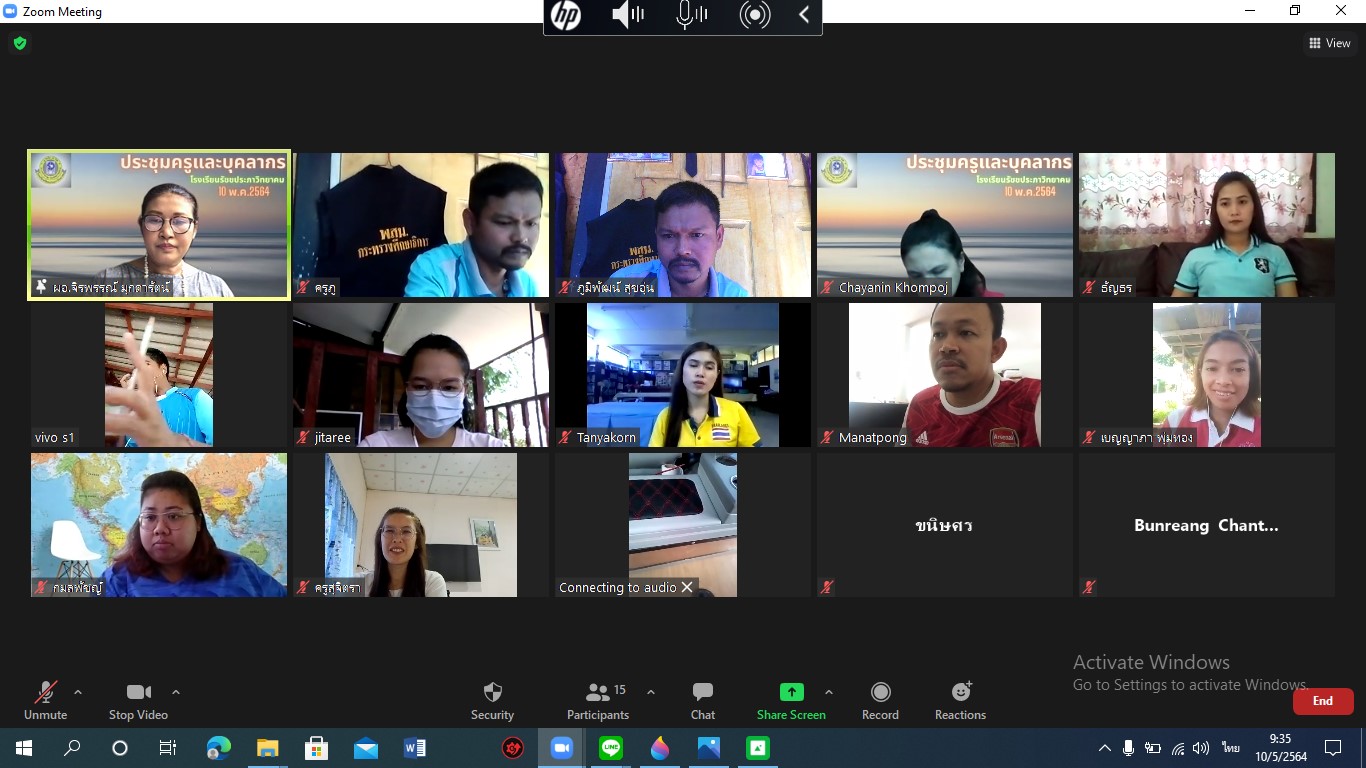Expand audio options arrow beside Unmute
Viewport: 1366px width, 768px height.
coord(78,692)
